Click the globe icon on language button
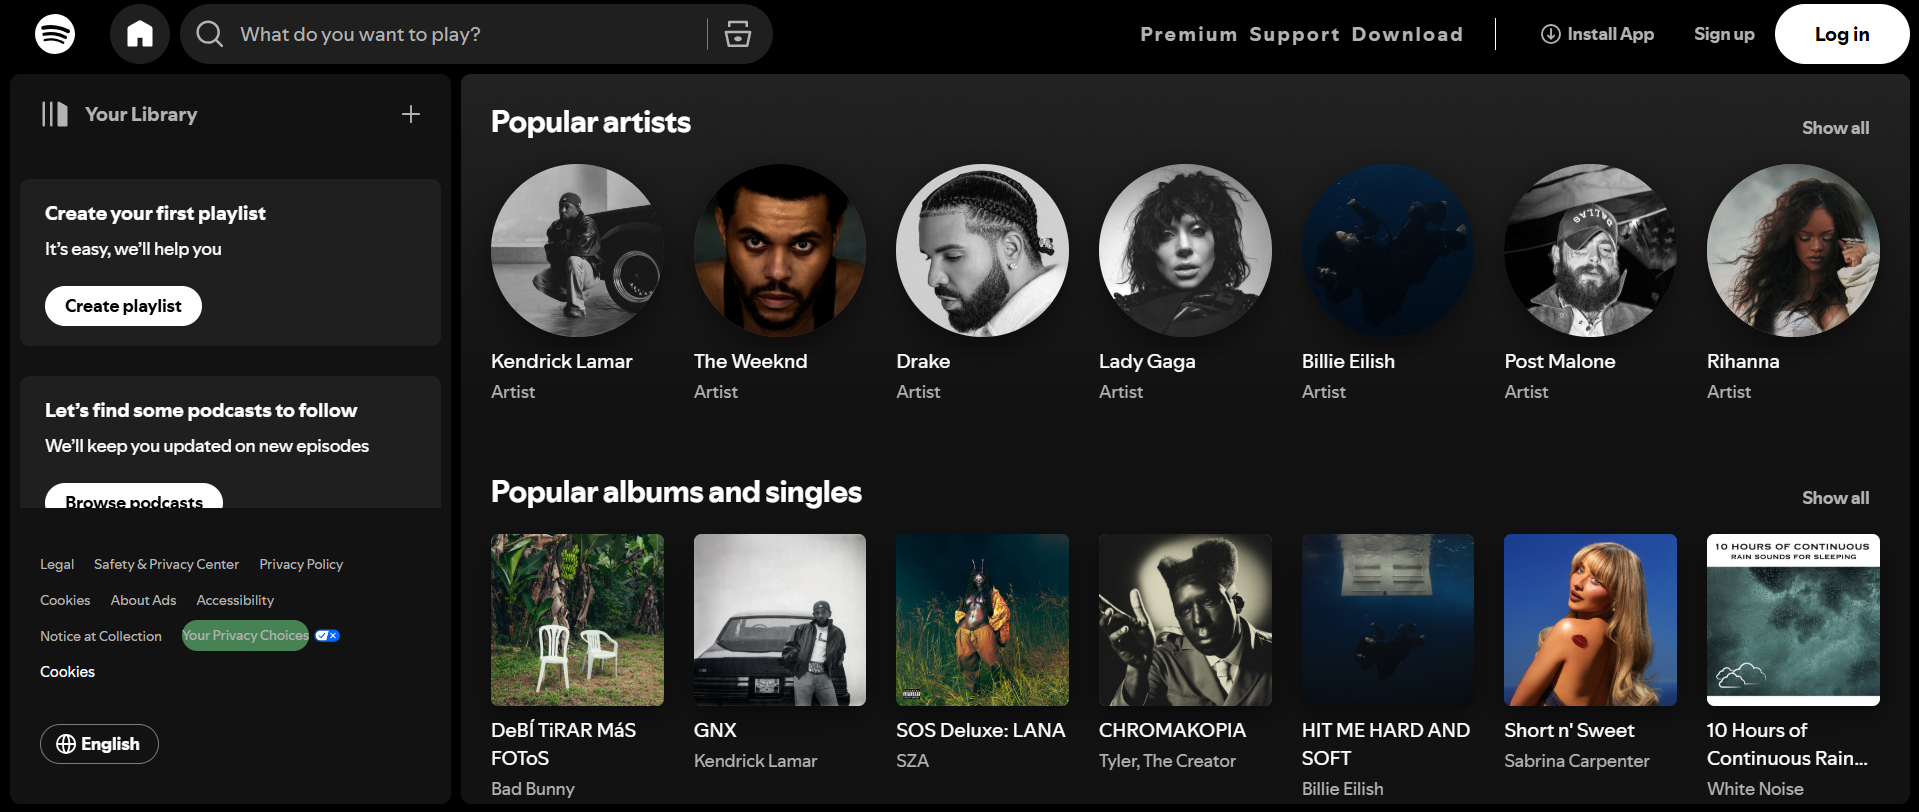 (66, 744)
